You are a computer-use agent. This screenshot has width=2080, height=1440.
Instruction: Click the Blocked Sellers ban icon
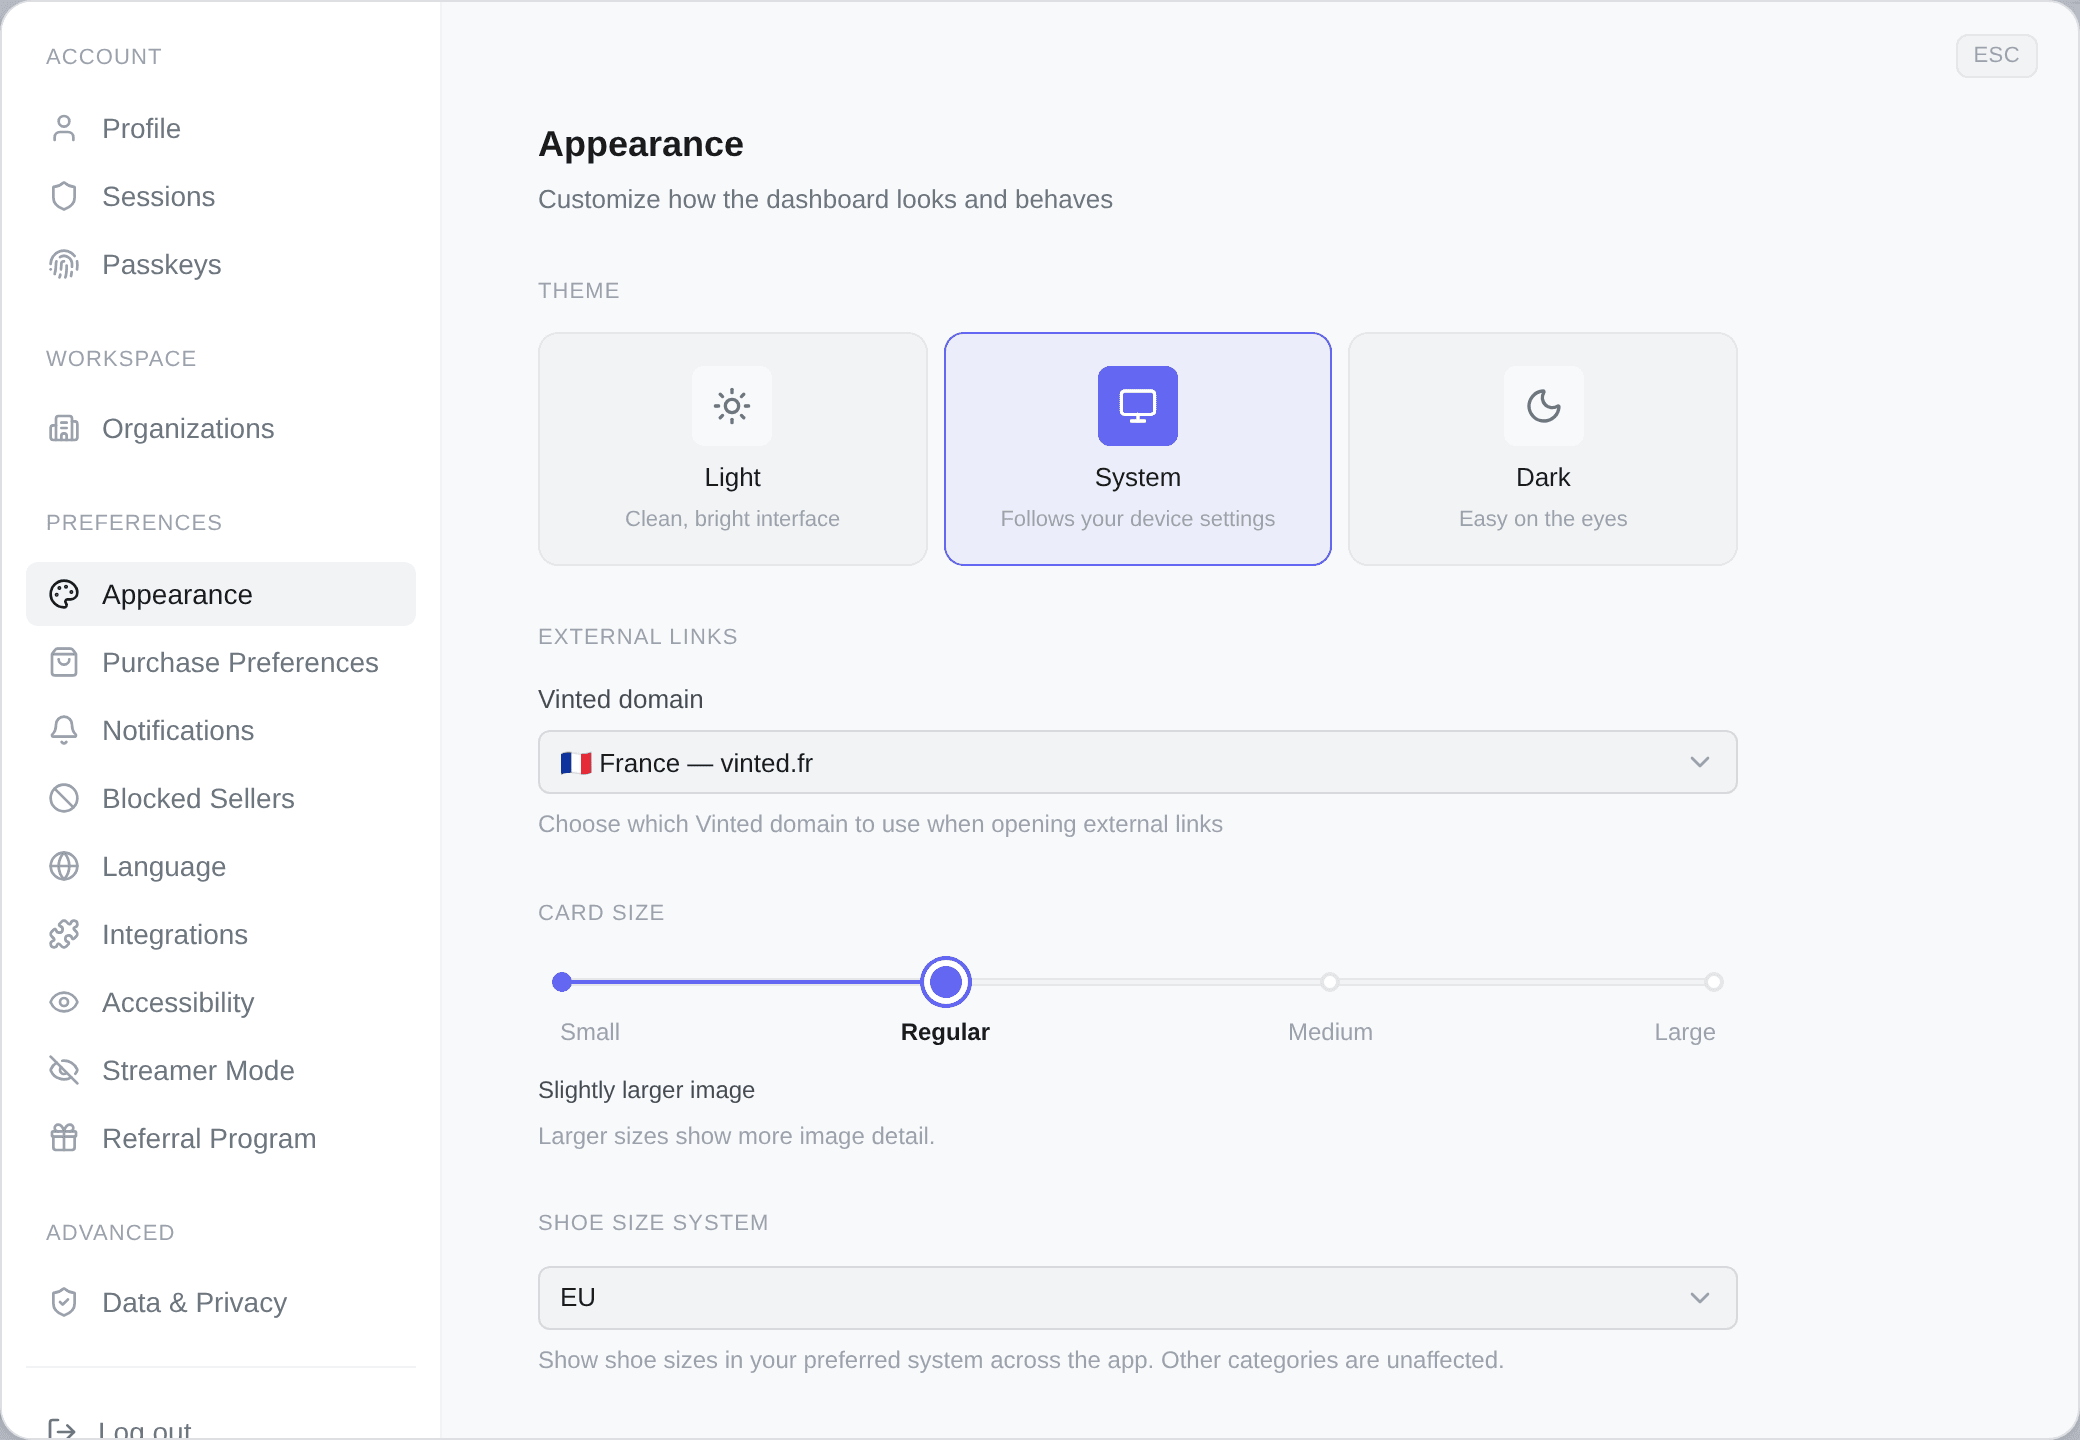[x=64, y=799]
